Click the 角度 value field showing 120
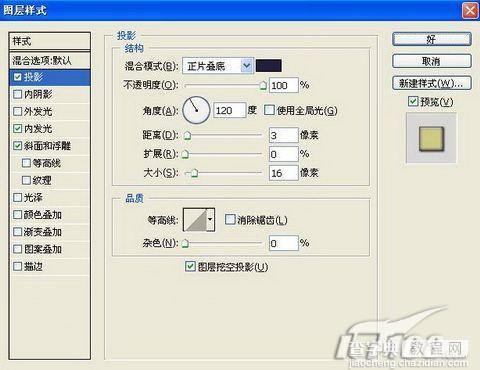 tap(229, 110)
